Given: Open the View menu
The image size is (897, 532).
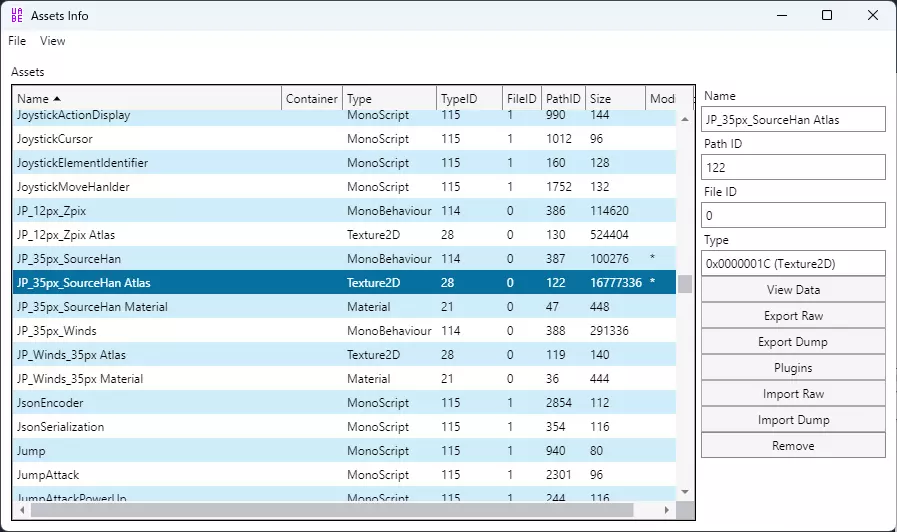Looking at the screenshot, I should tap(53, 41).
